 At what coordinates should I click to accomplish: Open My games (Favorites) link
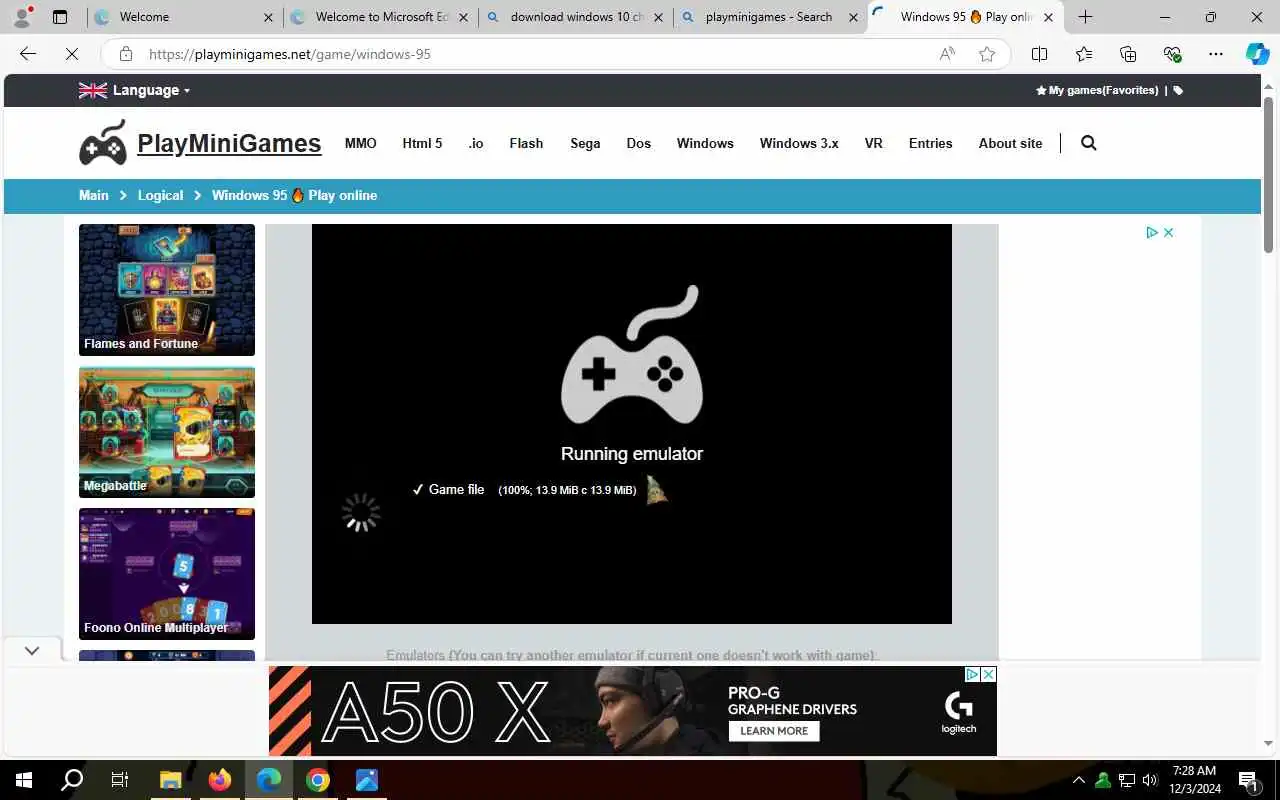point(1097,90)
